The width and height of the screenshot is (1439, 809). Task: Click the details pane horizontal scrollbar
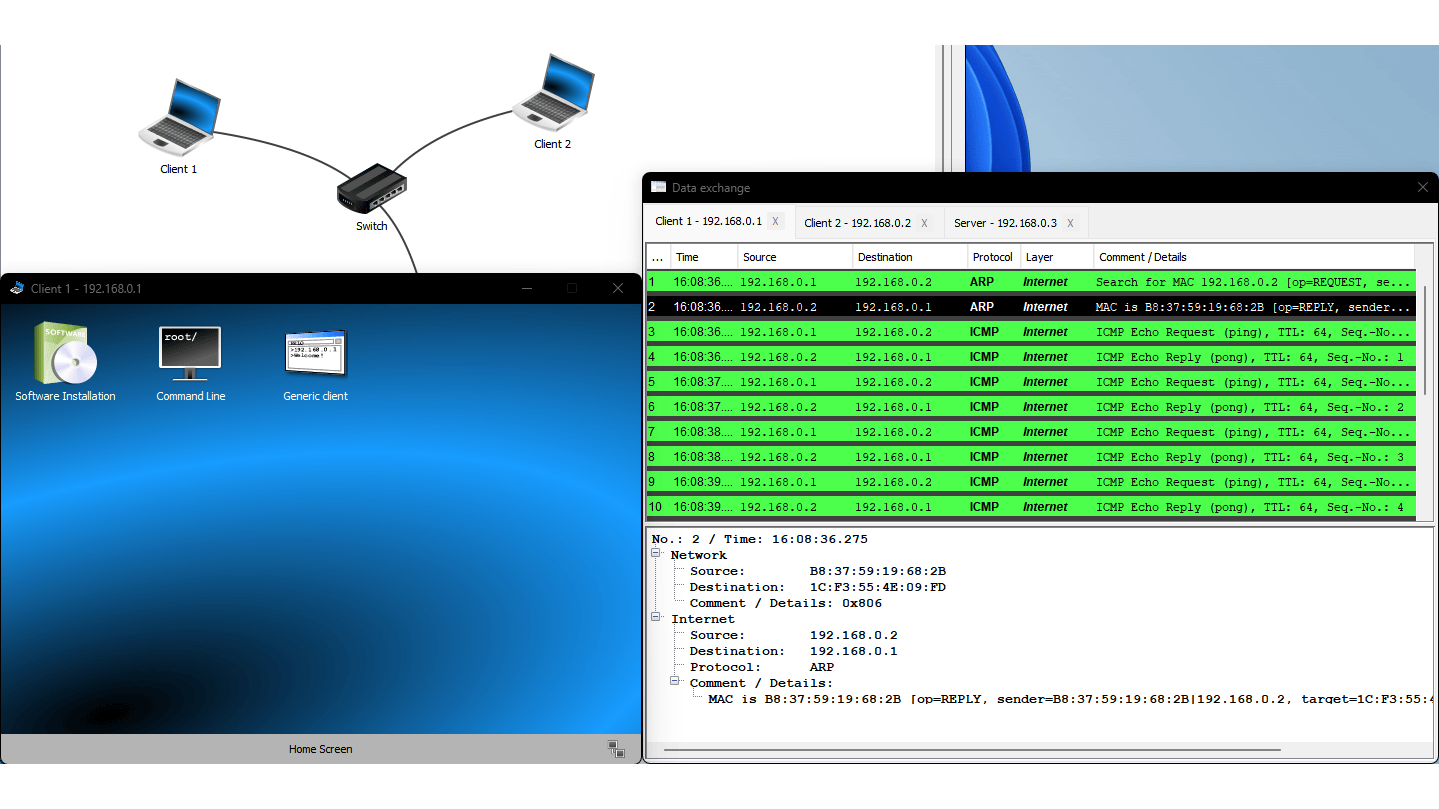972,749
